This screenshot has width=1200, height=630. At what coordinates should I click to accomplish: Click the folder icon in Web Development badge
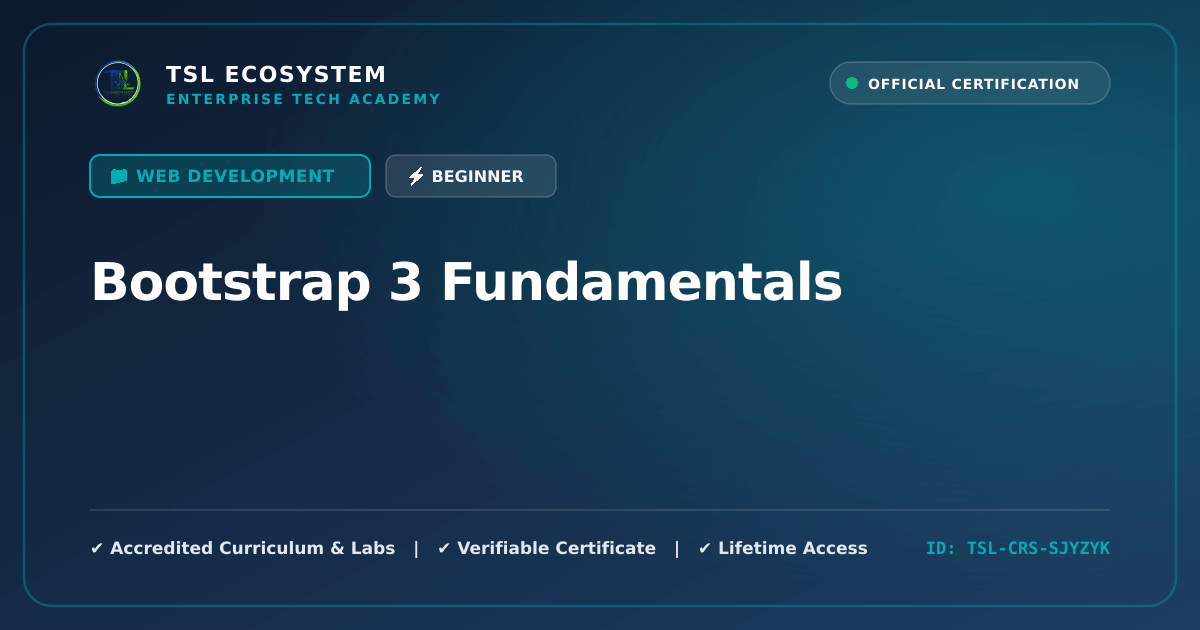click(x=119, y=176)
